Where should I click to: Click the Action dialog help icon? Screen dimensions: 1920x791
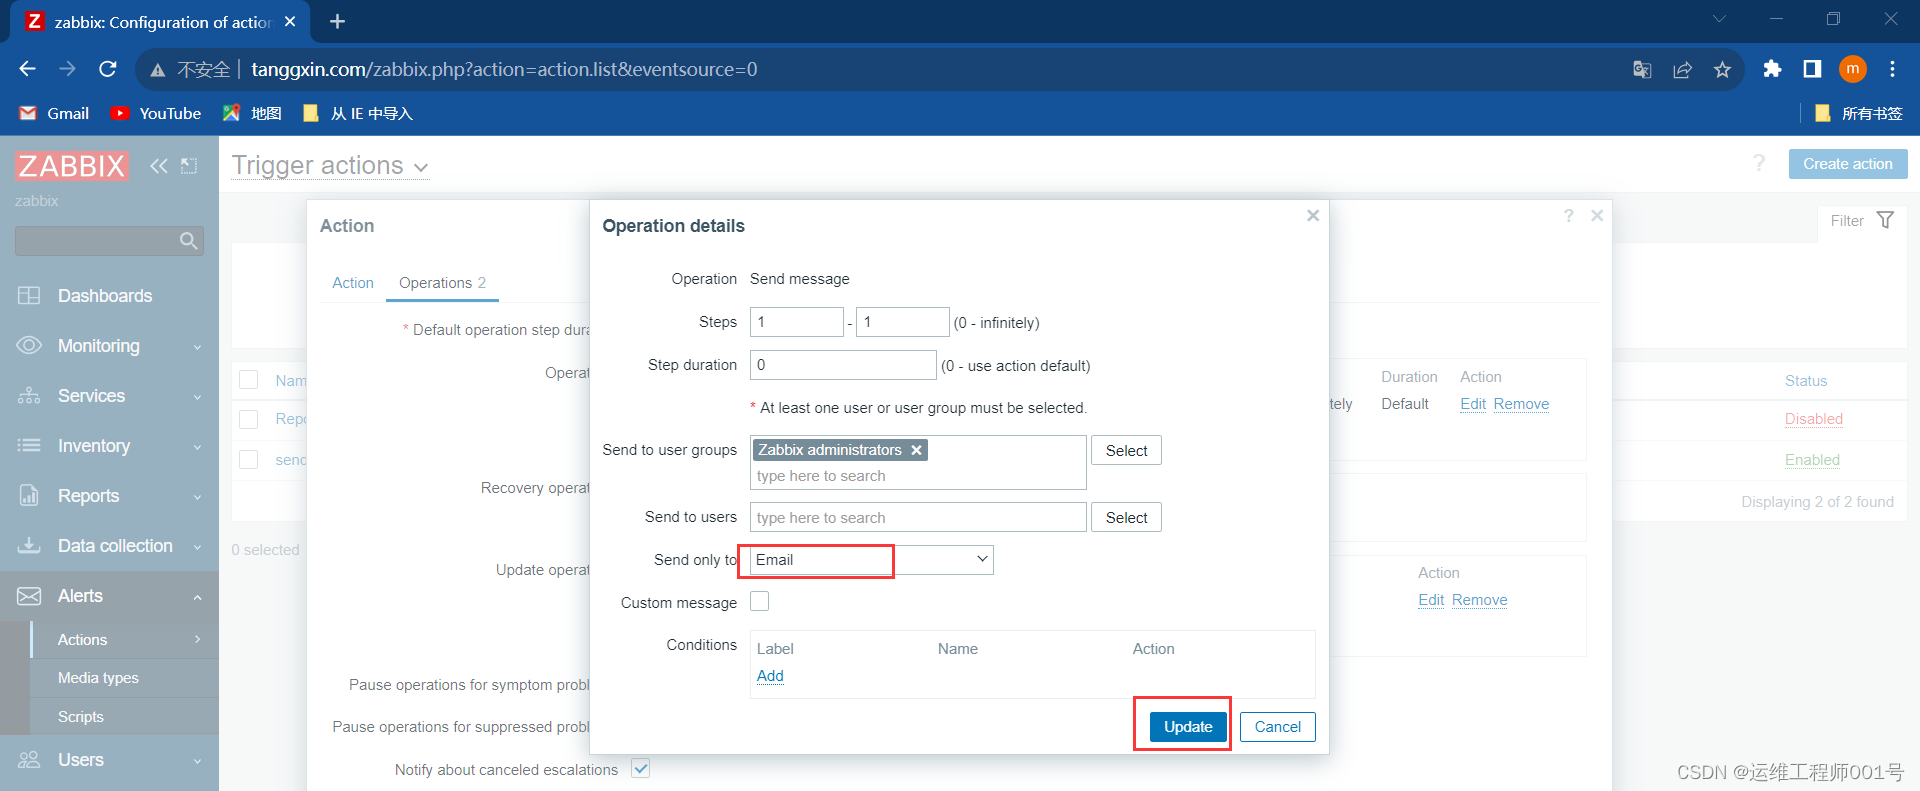[x=1569, y=215]
